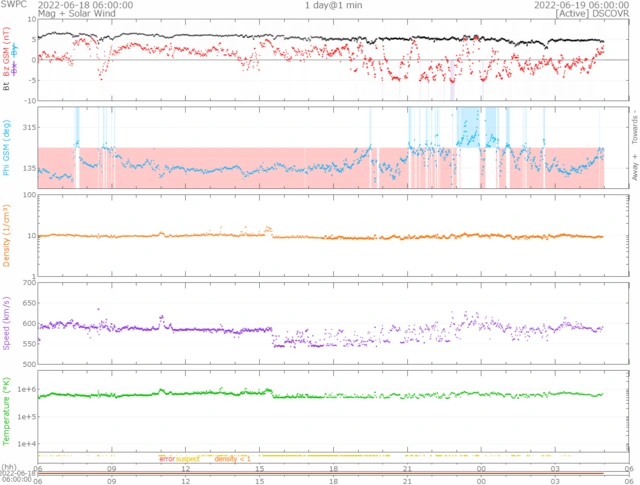Click inside the Phi GSM plot panel
Screen dimensions: 640x485
coord(333,148)
